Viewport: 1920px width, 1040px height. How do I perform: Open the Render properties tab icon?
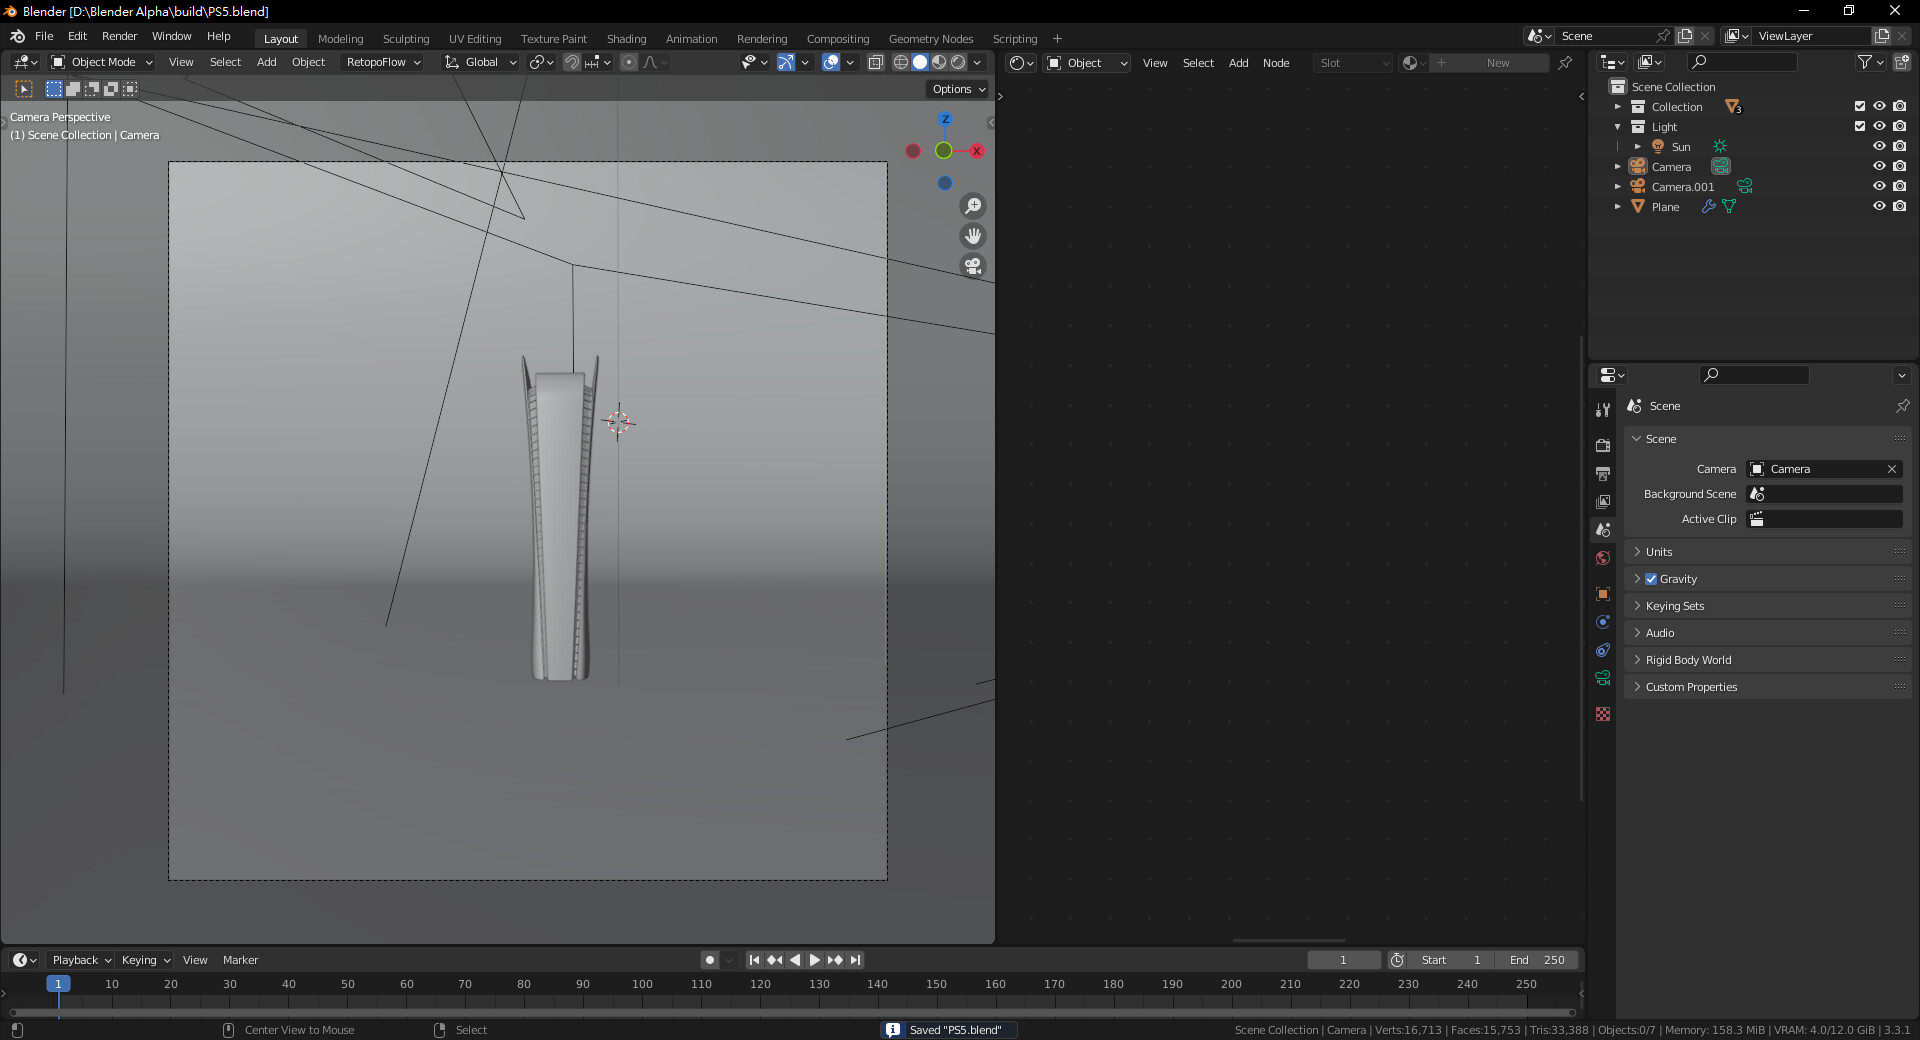pyautogui.click(x=1603, y=445)
